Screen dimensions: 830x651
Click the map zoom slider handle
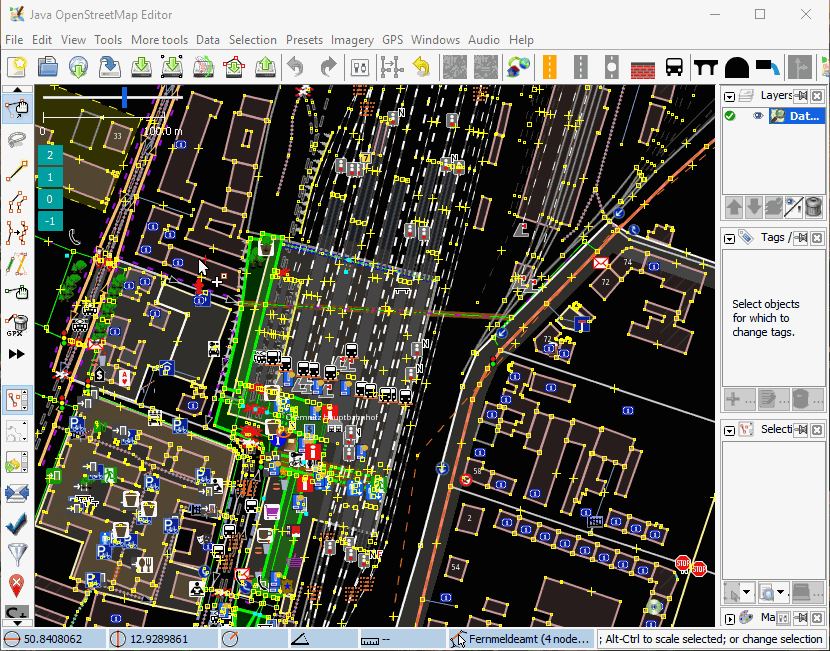(x=124, y=97)
